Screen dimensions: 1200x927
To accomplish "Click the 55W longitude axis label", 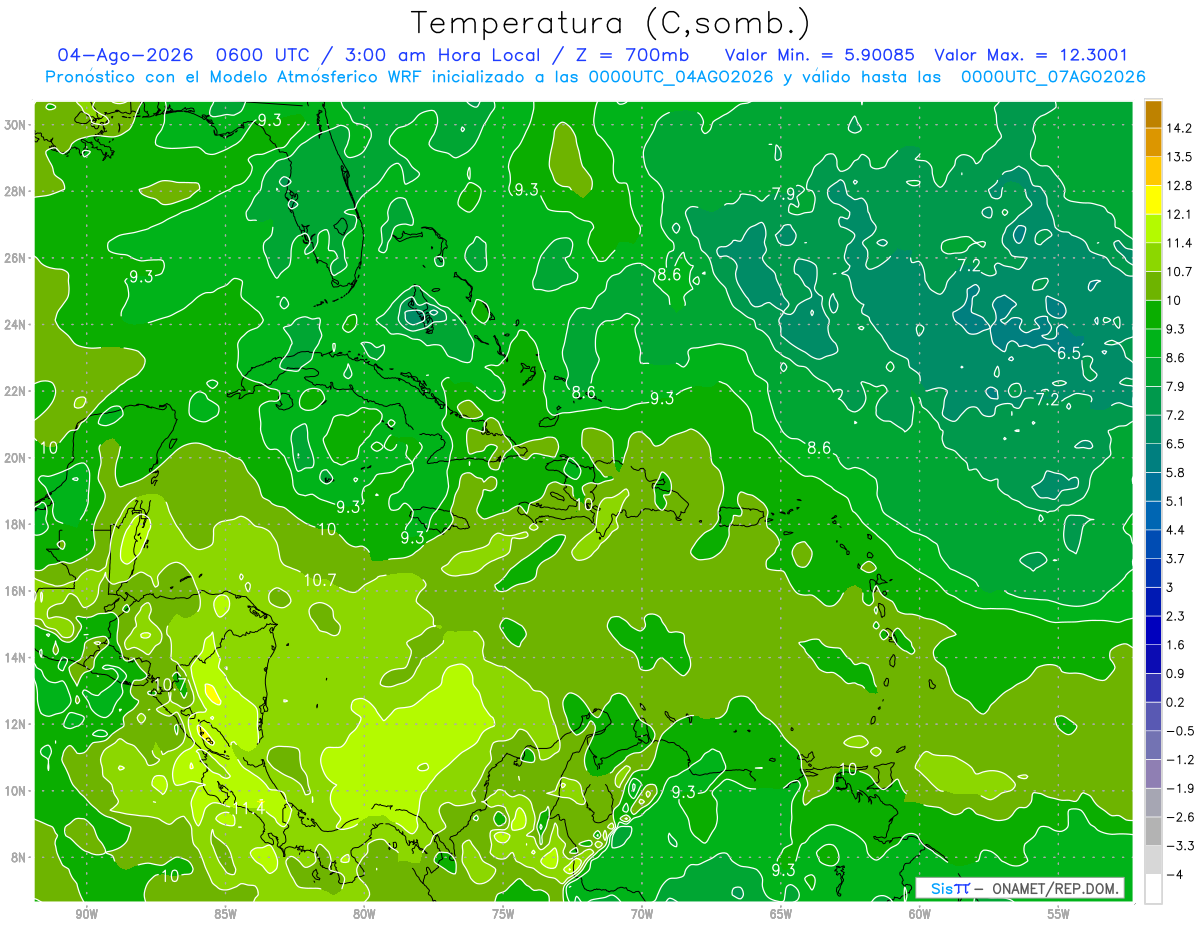I will 1059,913.
